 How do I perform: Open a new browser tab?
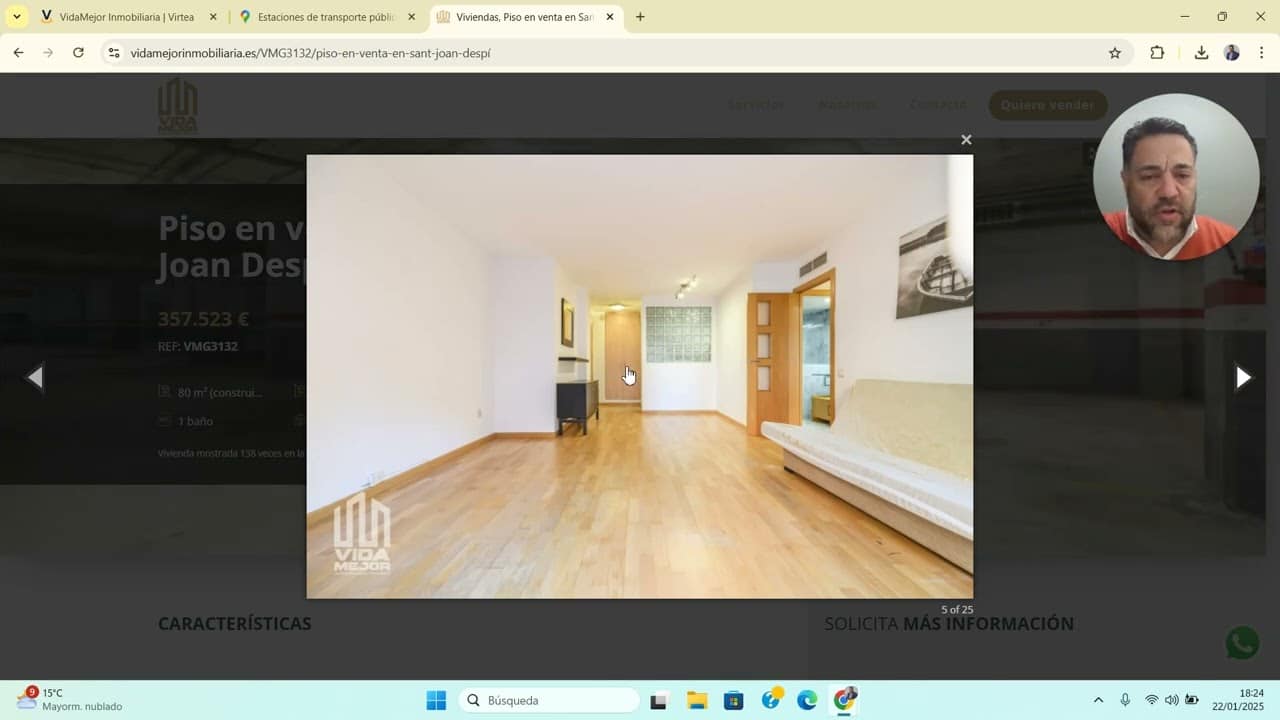click(640, 17)
